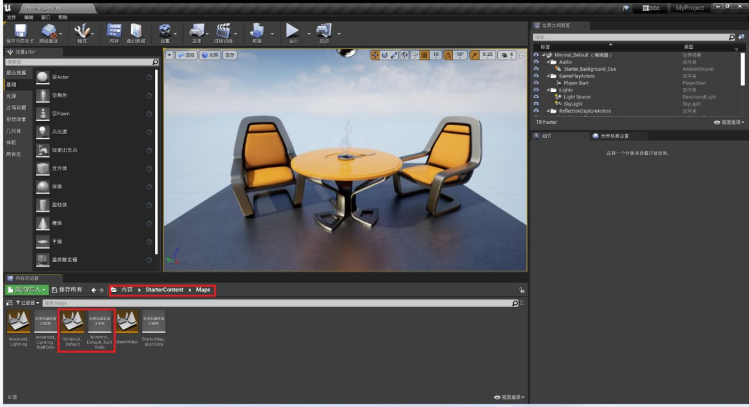Open the viewport options dropdown arrow

(x=171, y=55)
